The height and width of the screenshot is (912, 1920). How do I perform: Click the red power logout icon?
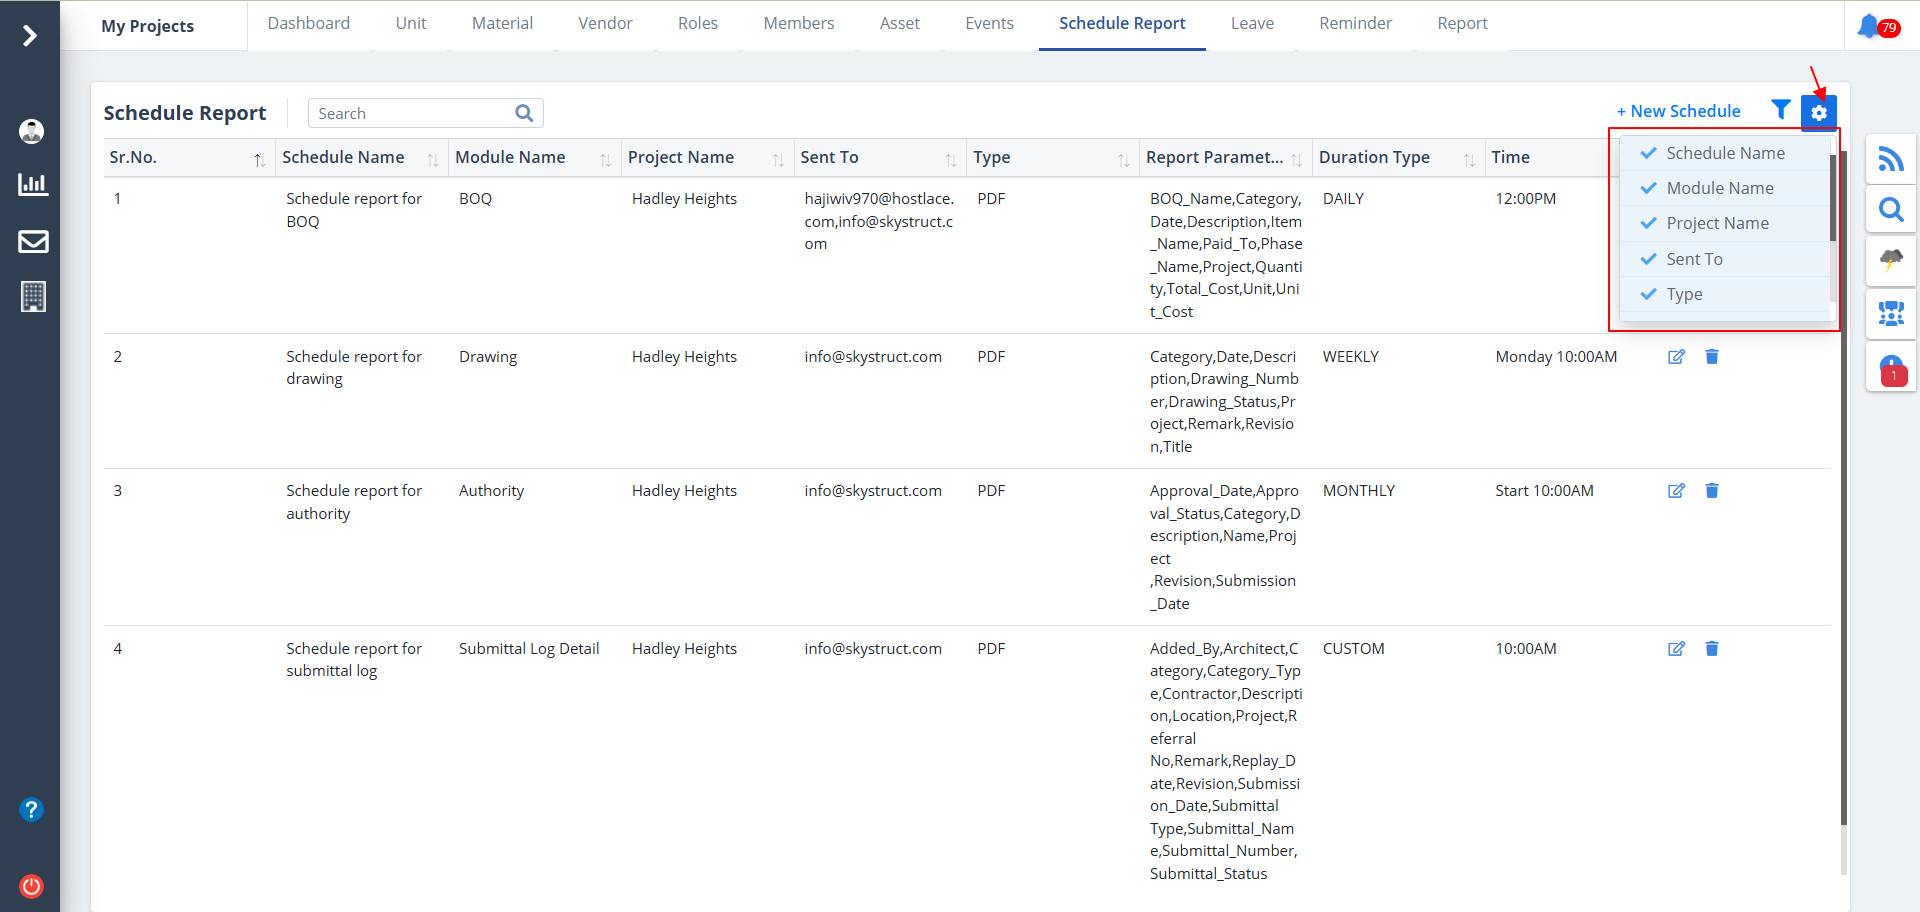point(32,886)
